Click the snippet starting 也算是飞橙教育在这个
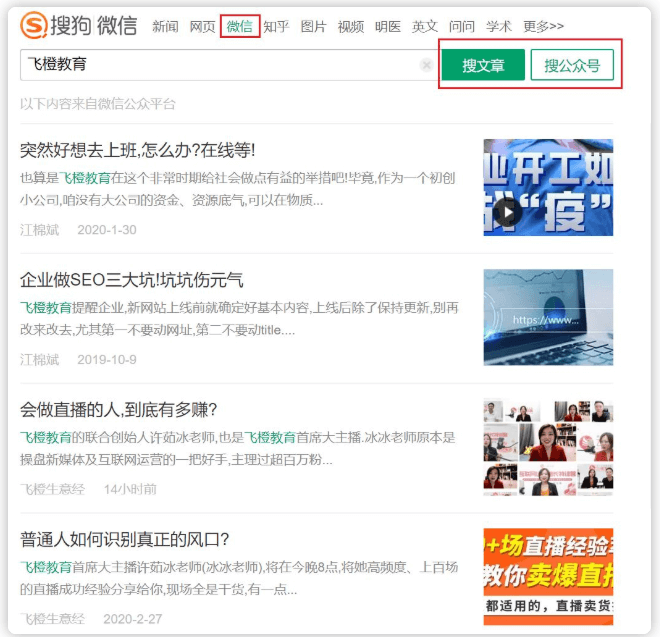Screen dimensions: 660x637 pos(238,189)
